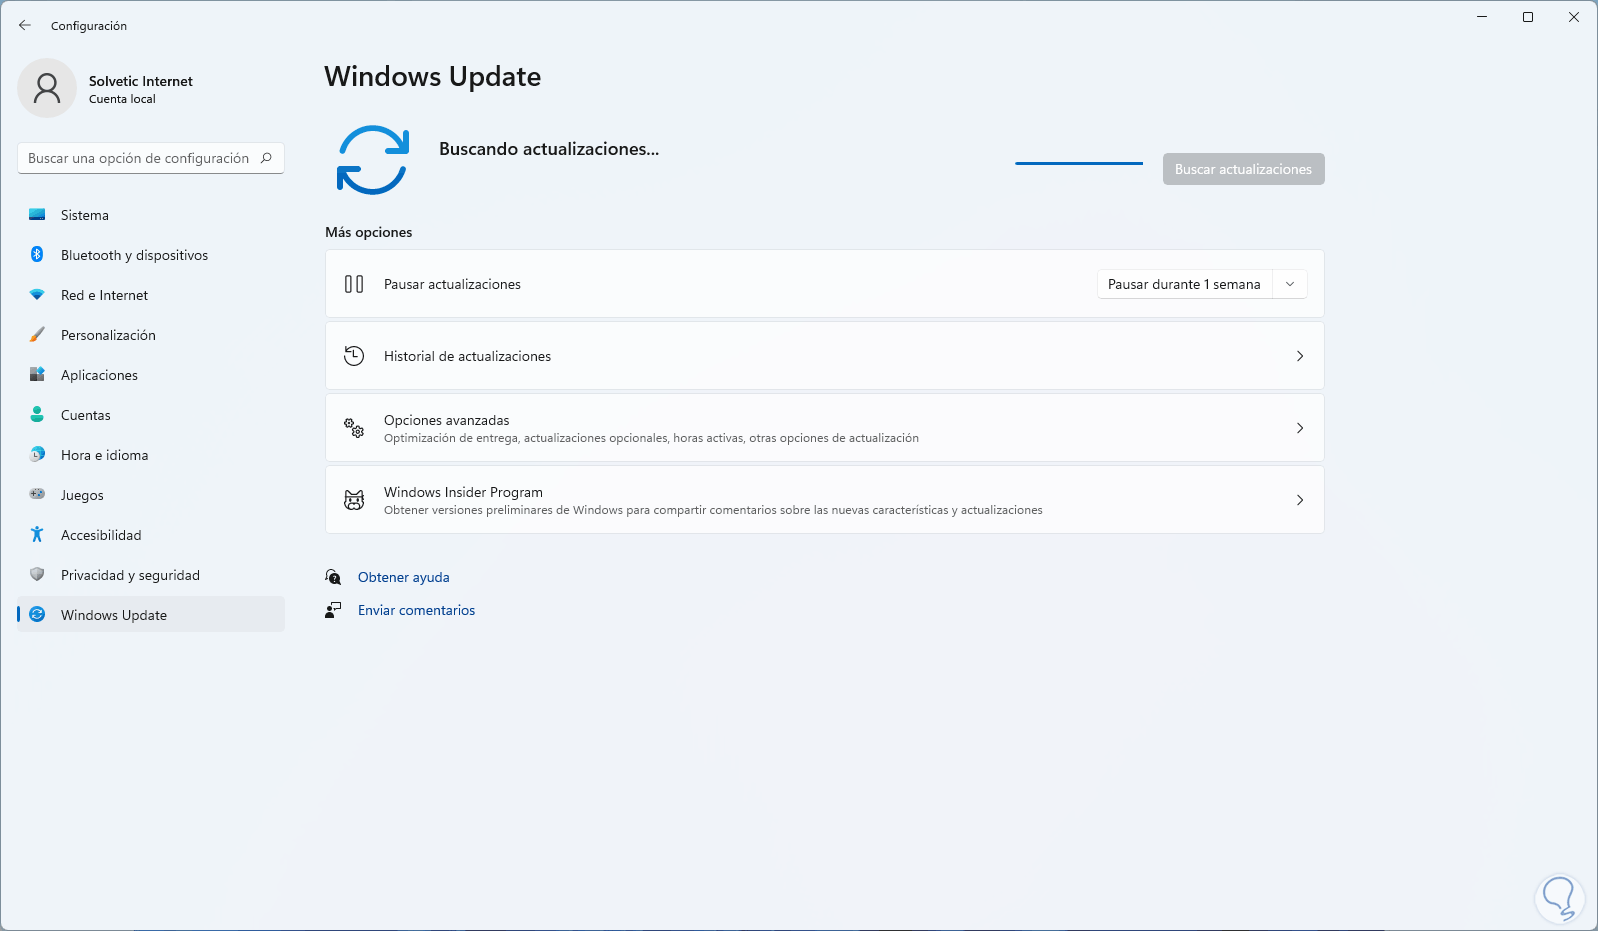Click the Buscando actualizaciones... status text

click(x=549, y=149)
